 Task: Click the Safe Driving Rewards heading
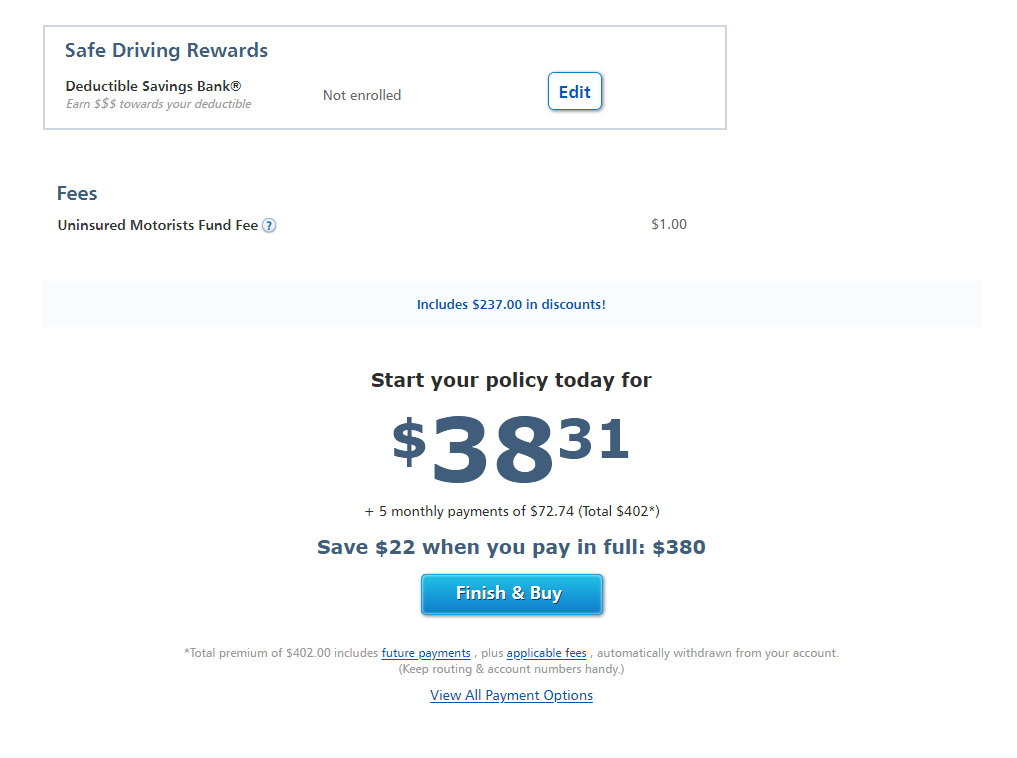pyautogui.click(x=166, y=50)
